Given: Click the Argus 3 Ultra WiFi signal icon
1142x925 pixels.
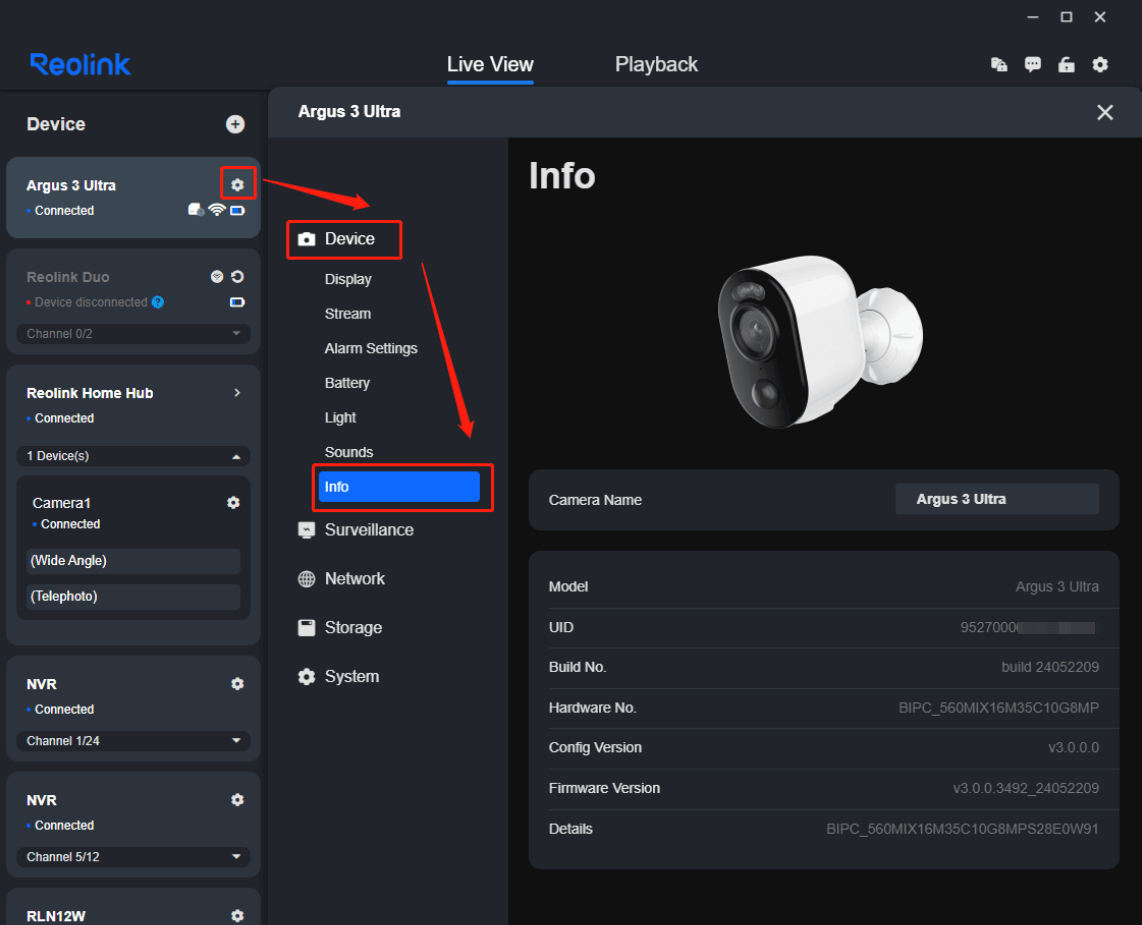Looking at the screenshot, I should (216, 210).
